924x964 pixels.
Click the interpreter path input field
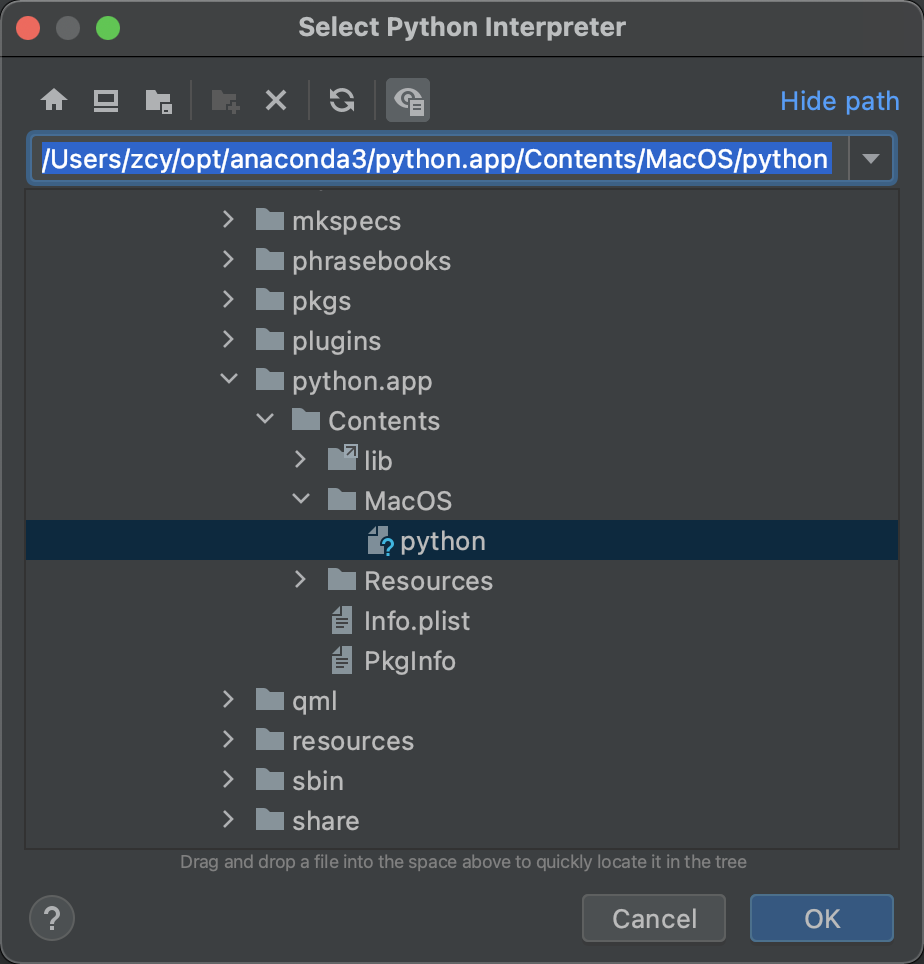click(440, 159)
